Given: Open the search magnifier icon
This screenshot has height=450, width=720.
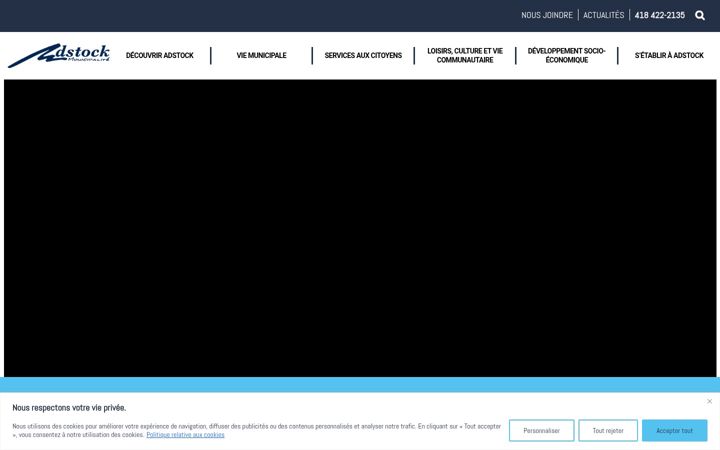Looking at the screenshot, I should (x=700, y=15).
